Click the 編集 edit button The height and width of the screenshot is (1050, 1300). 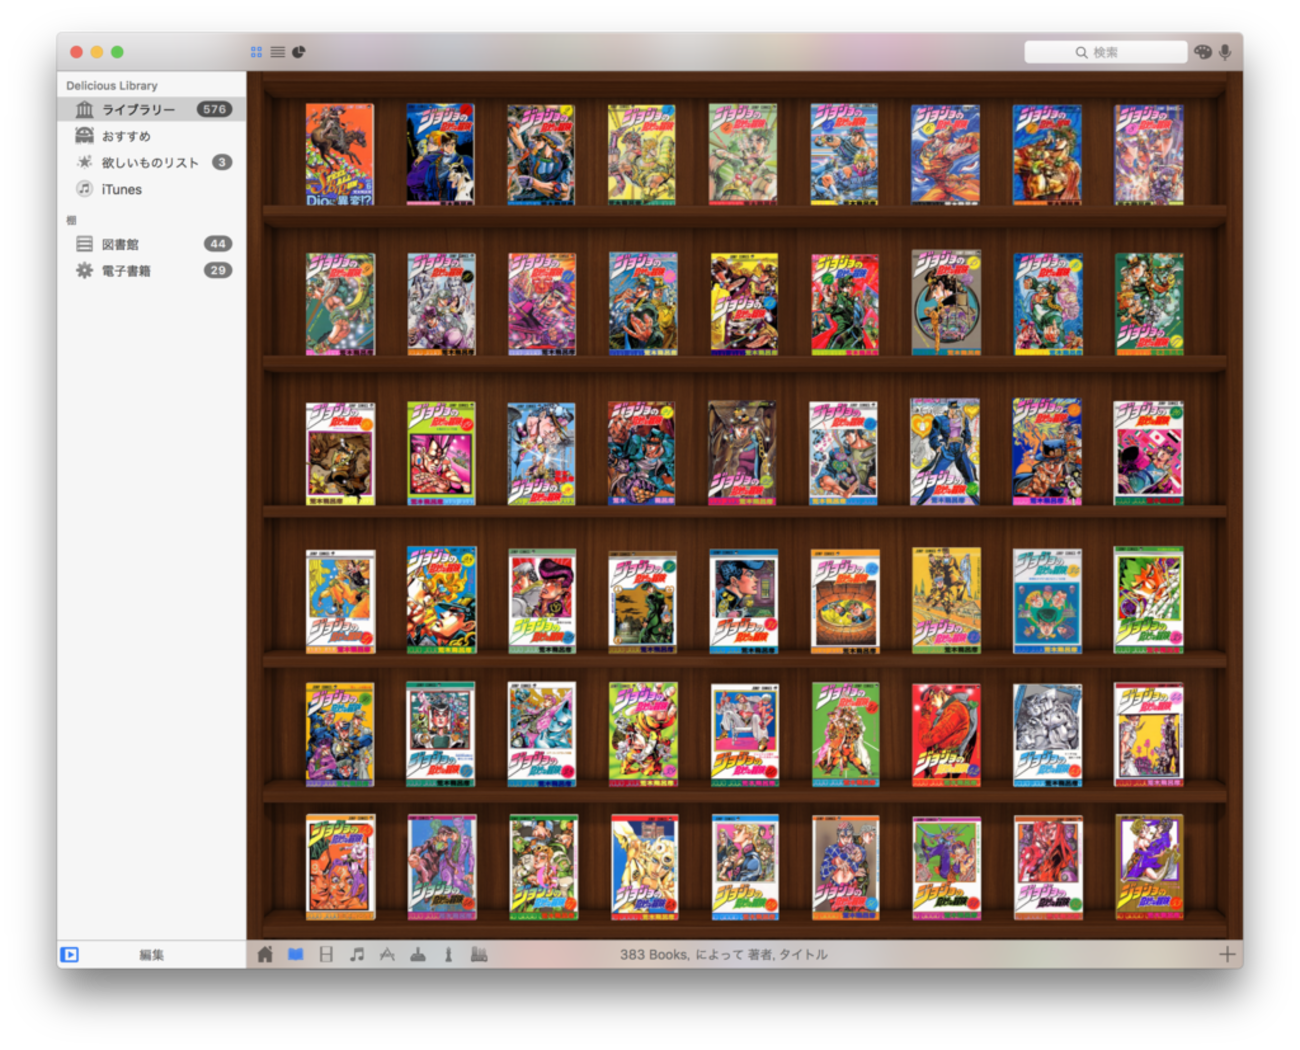(x=152, y=955)
